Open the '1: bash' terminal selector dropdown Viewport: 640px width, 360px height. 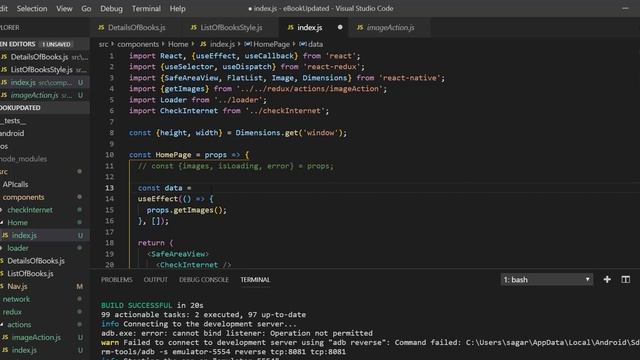(547, 280)
